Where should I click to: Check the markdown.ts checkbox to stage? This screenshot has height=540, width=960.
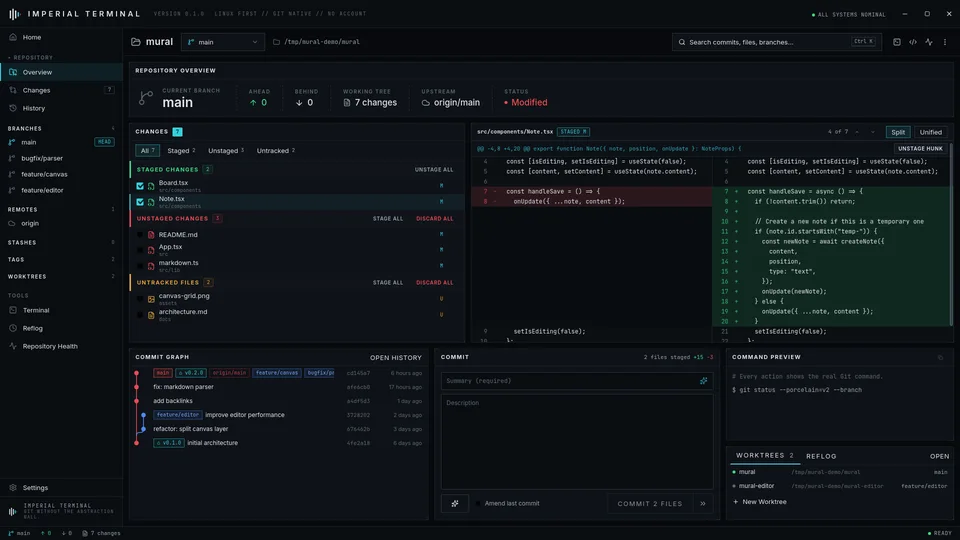(x=140, y=266)
